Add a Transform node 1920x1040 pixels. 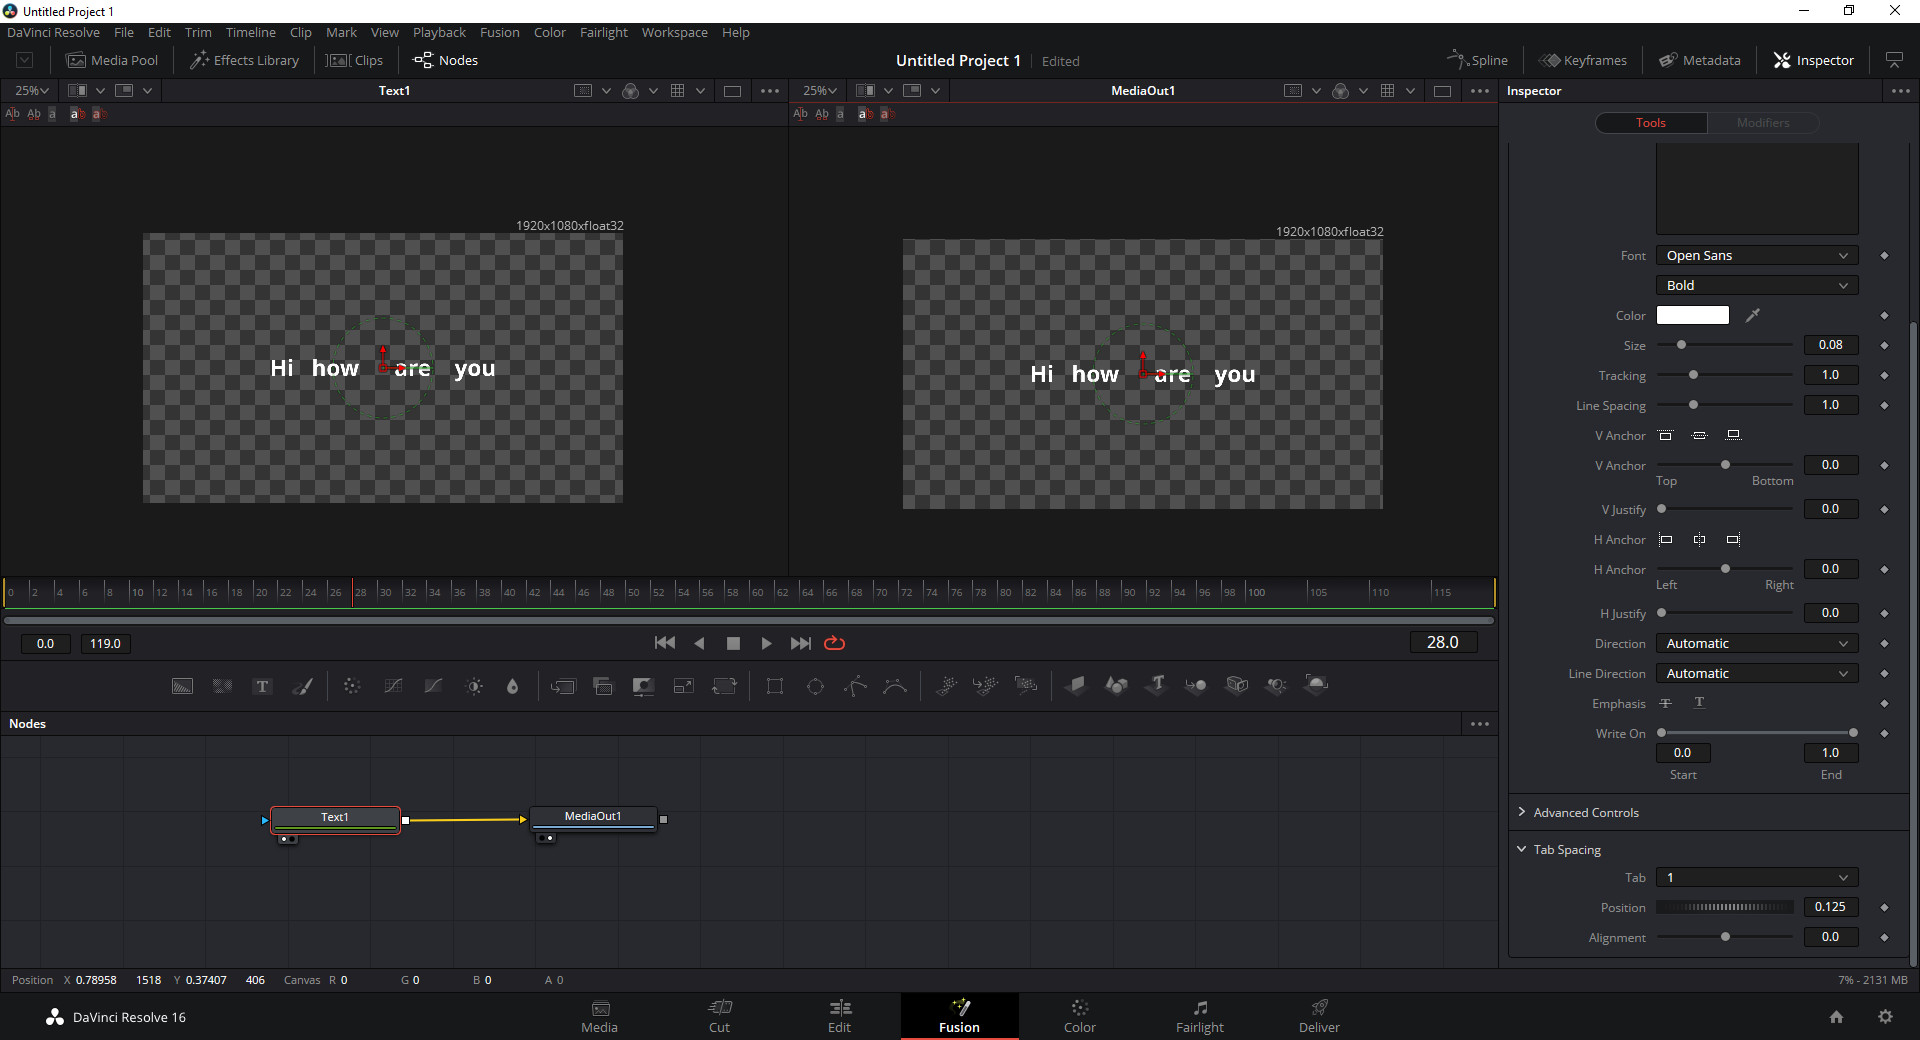[724, 686]
